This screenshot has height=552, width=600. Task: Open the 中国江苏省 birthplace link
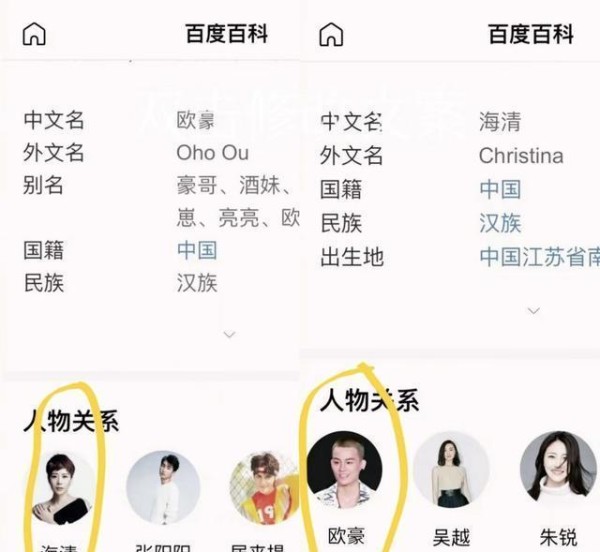[x=540, y=257]
